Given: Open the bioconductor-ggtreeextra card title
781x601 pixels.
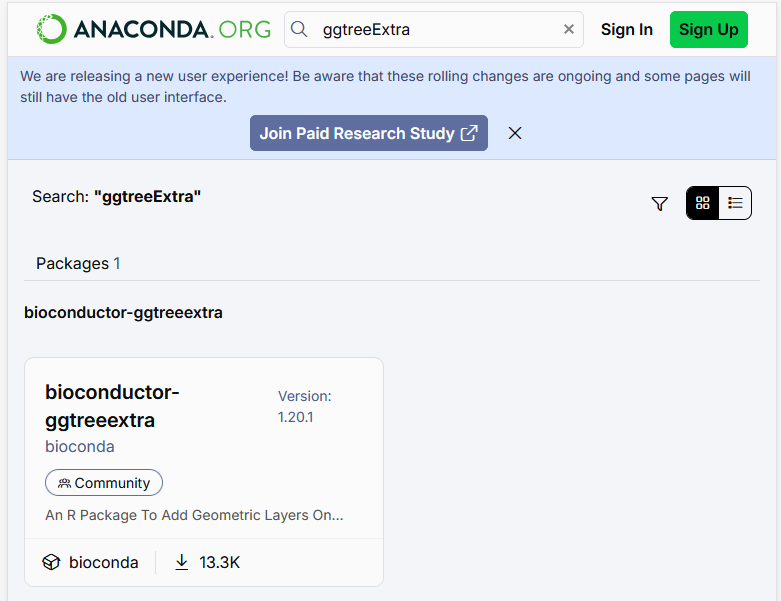Looking at the screenshot, I should click(112, 405).
